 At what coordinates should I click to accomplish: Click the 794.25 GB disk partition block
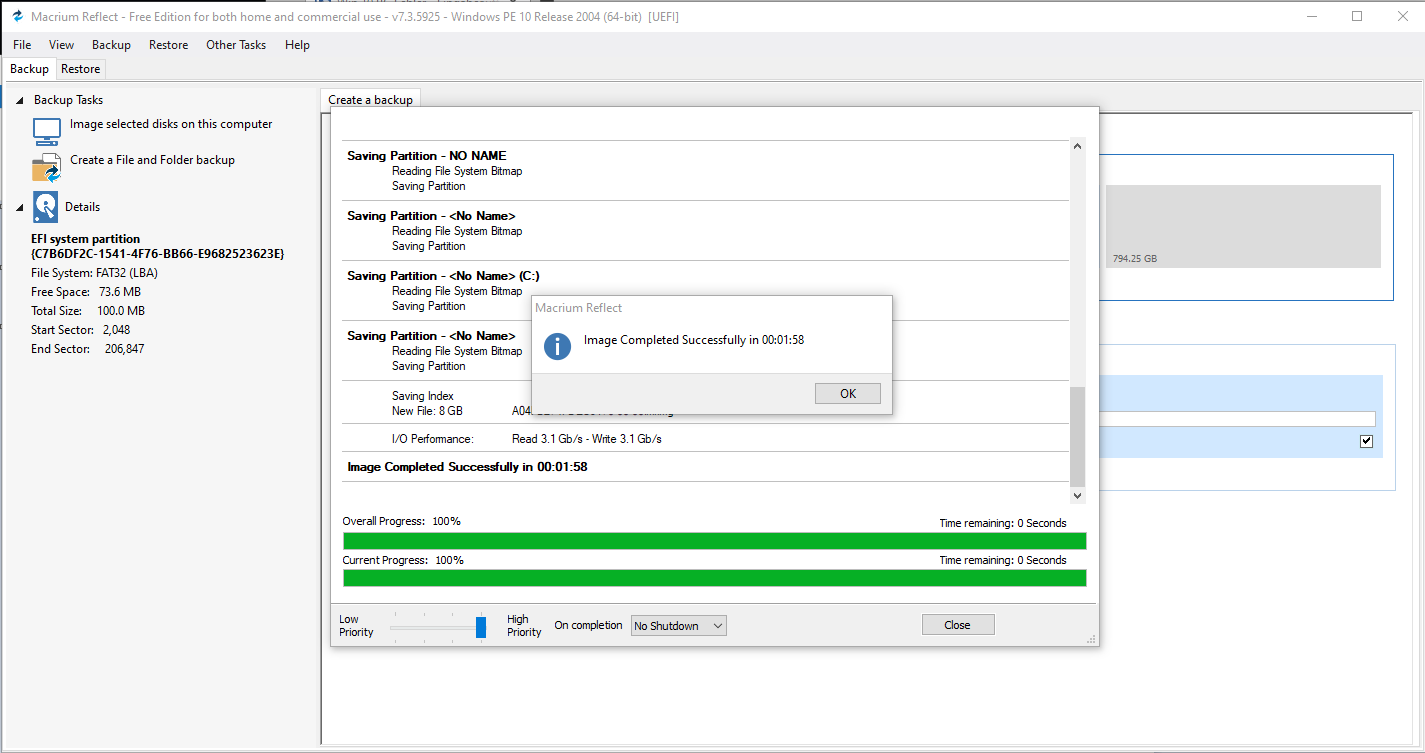[x=1243, y=226]
